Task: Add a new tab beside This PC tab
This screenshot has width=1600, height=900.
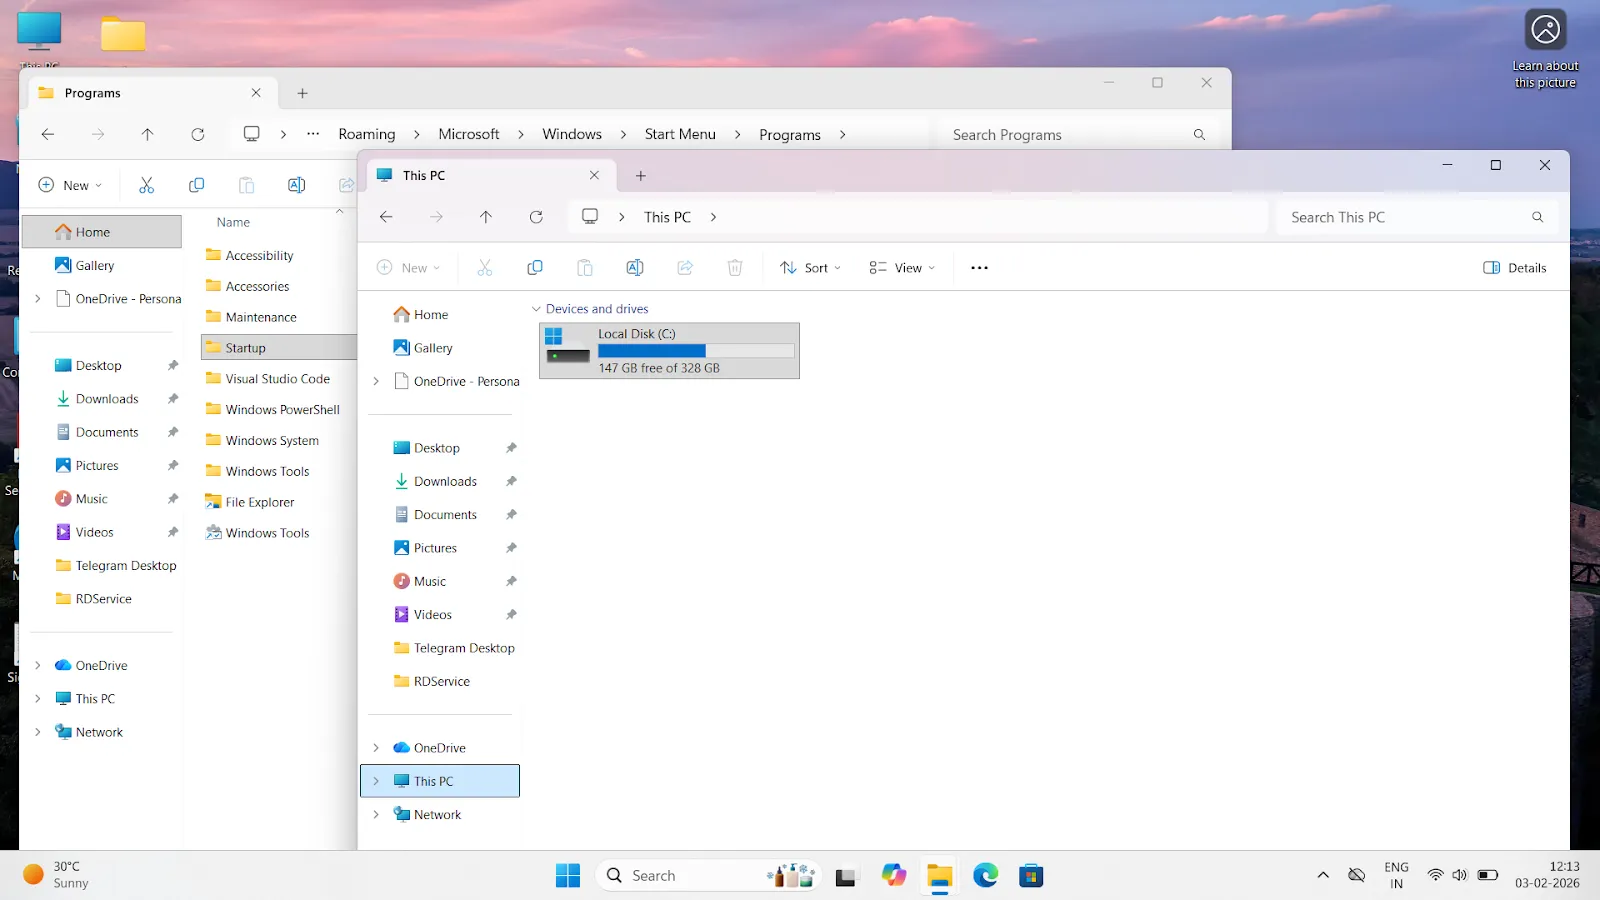Action: [x=641, y=176]
